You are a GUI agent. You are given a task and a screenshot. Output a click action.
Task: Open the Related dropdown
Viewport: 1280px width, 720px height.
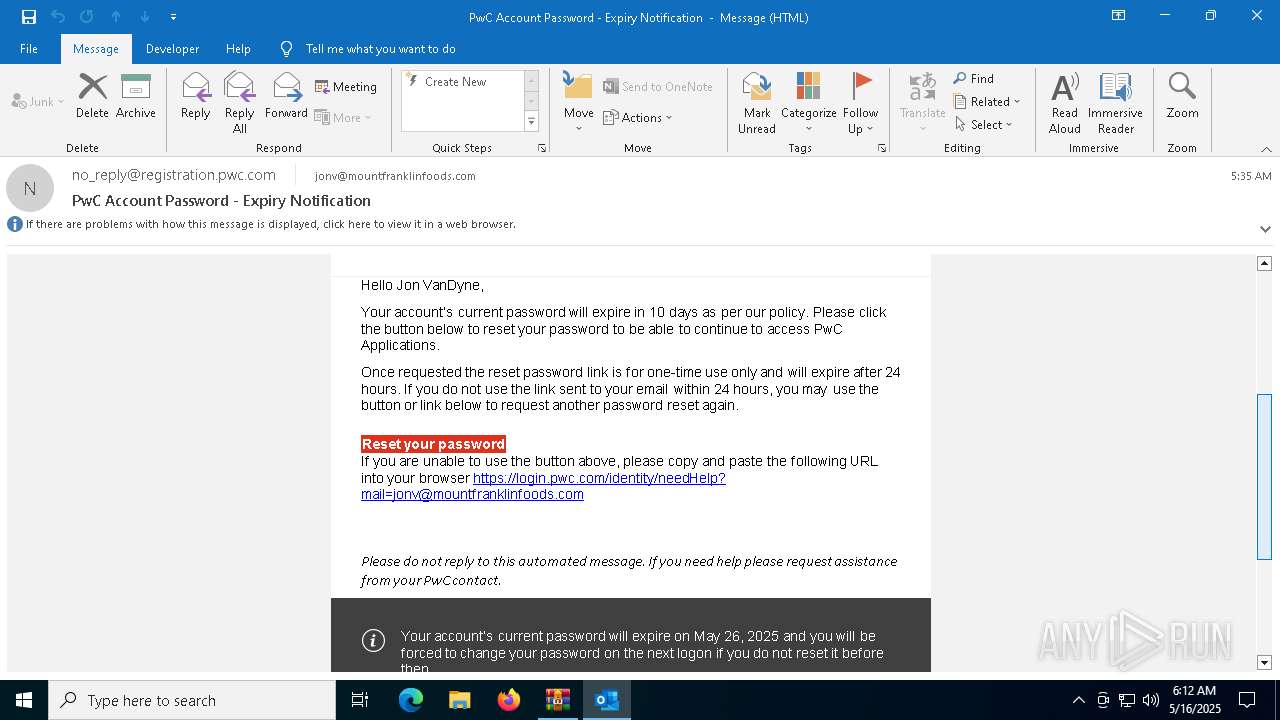(987, 101)
